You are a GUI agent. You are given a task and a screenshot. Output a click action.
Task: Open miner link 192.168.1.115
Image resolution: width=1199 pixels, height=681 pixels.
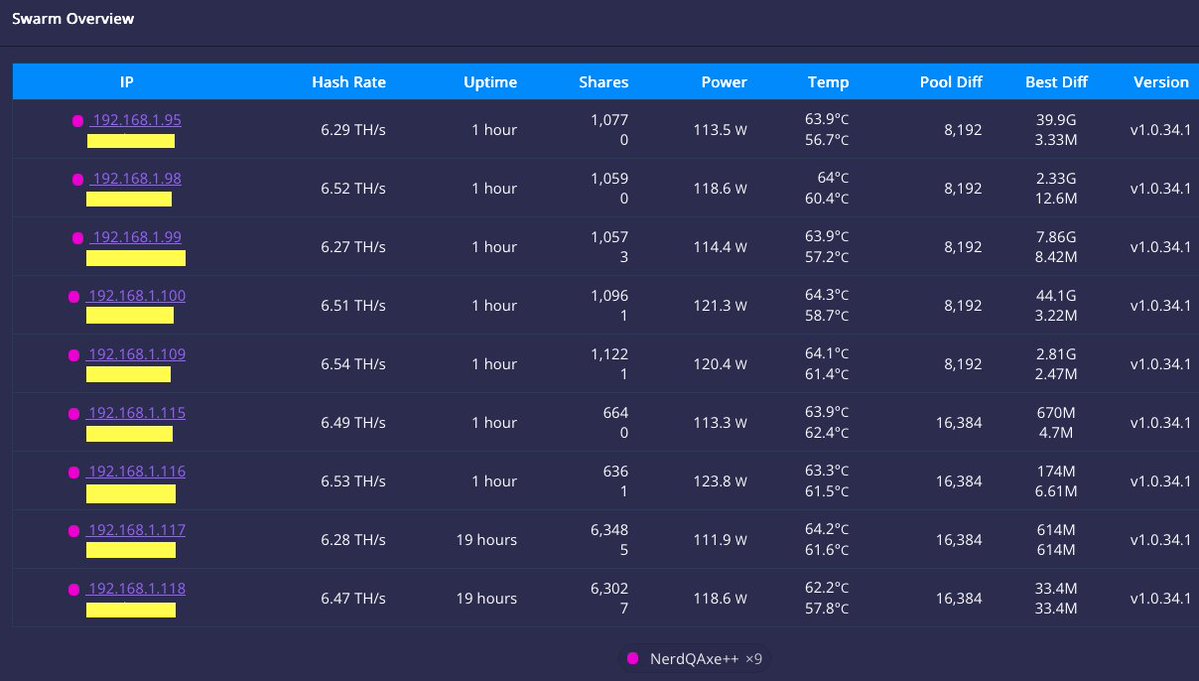(x=136, y=413)
